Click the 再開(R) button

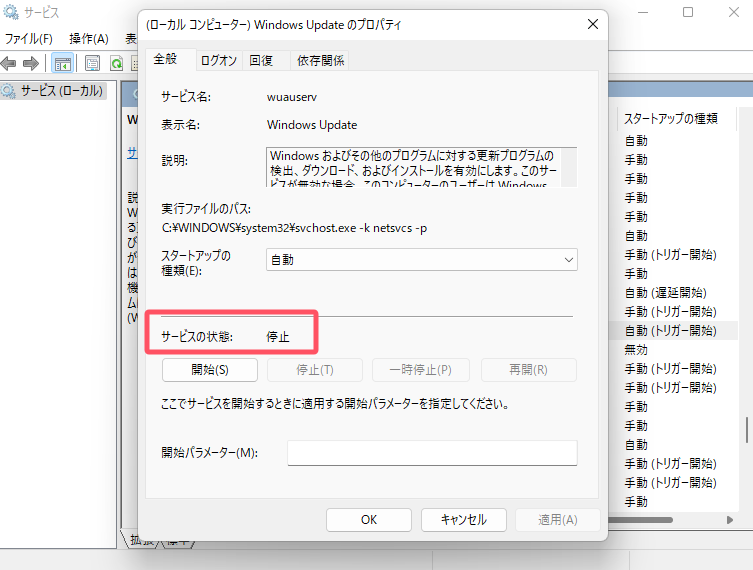528,370
